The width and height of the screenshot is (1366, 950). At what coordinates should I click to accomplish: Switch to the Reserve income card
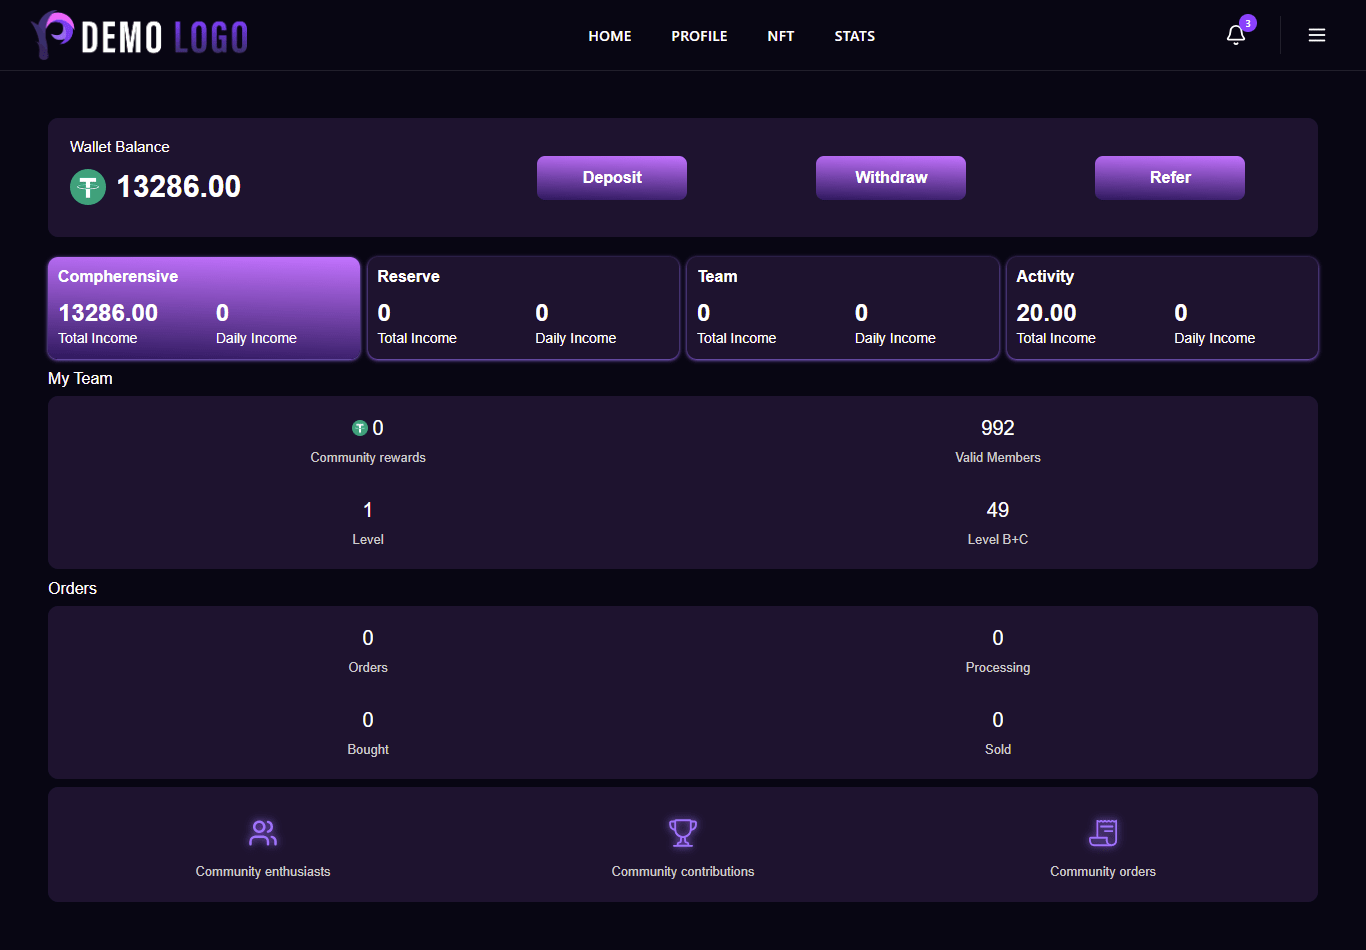[x=523, y=308]
